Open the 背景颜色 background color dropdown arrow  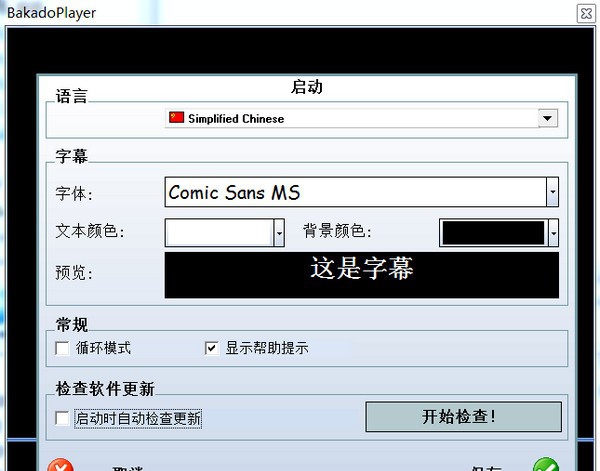553,233
